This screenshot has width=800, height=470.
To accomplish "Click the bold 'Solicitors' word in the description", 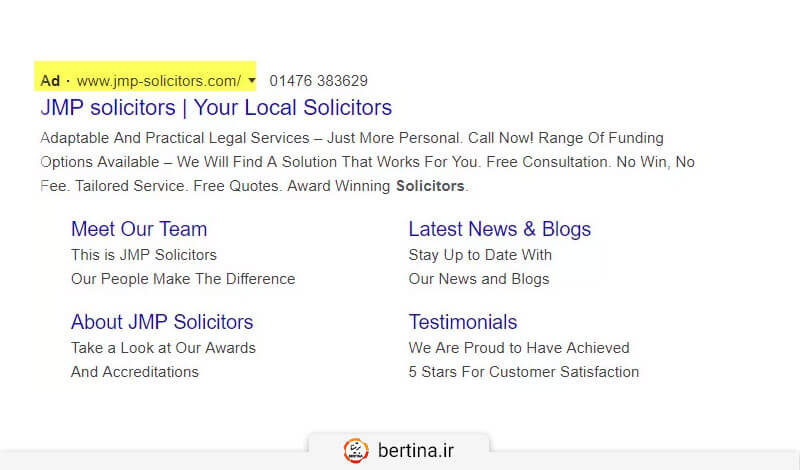I will click(430, 186).
